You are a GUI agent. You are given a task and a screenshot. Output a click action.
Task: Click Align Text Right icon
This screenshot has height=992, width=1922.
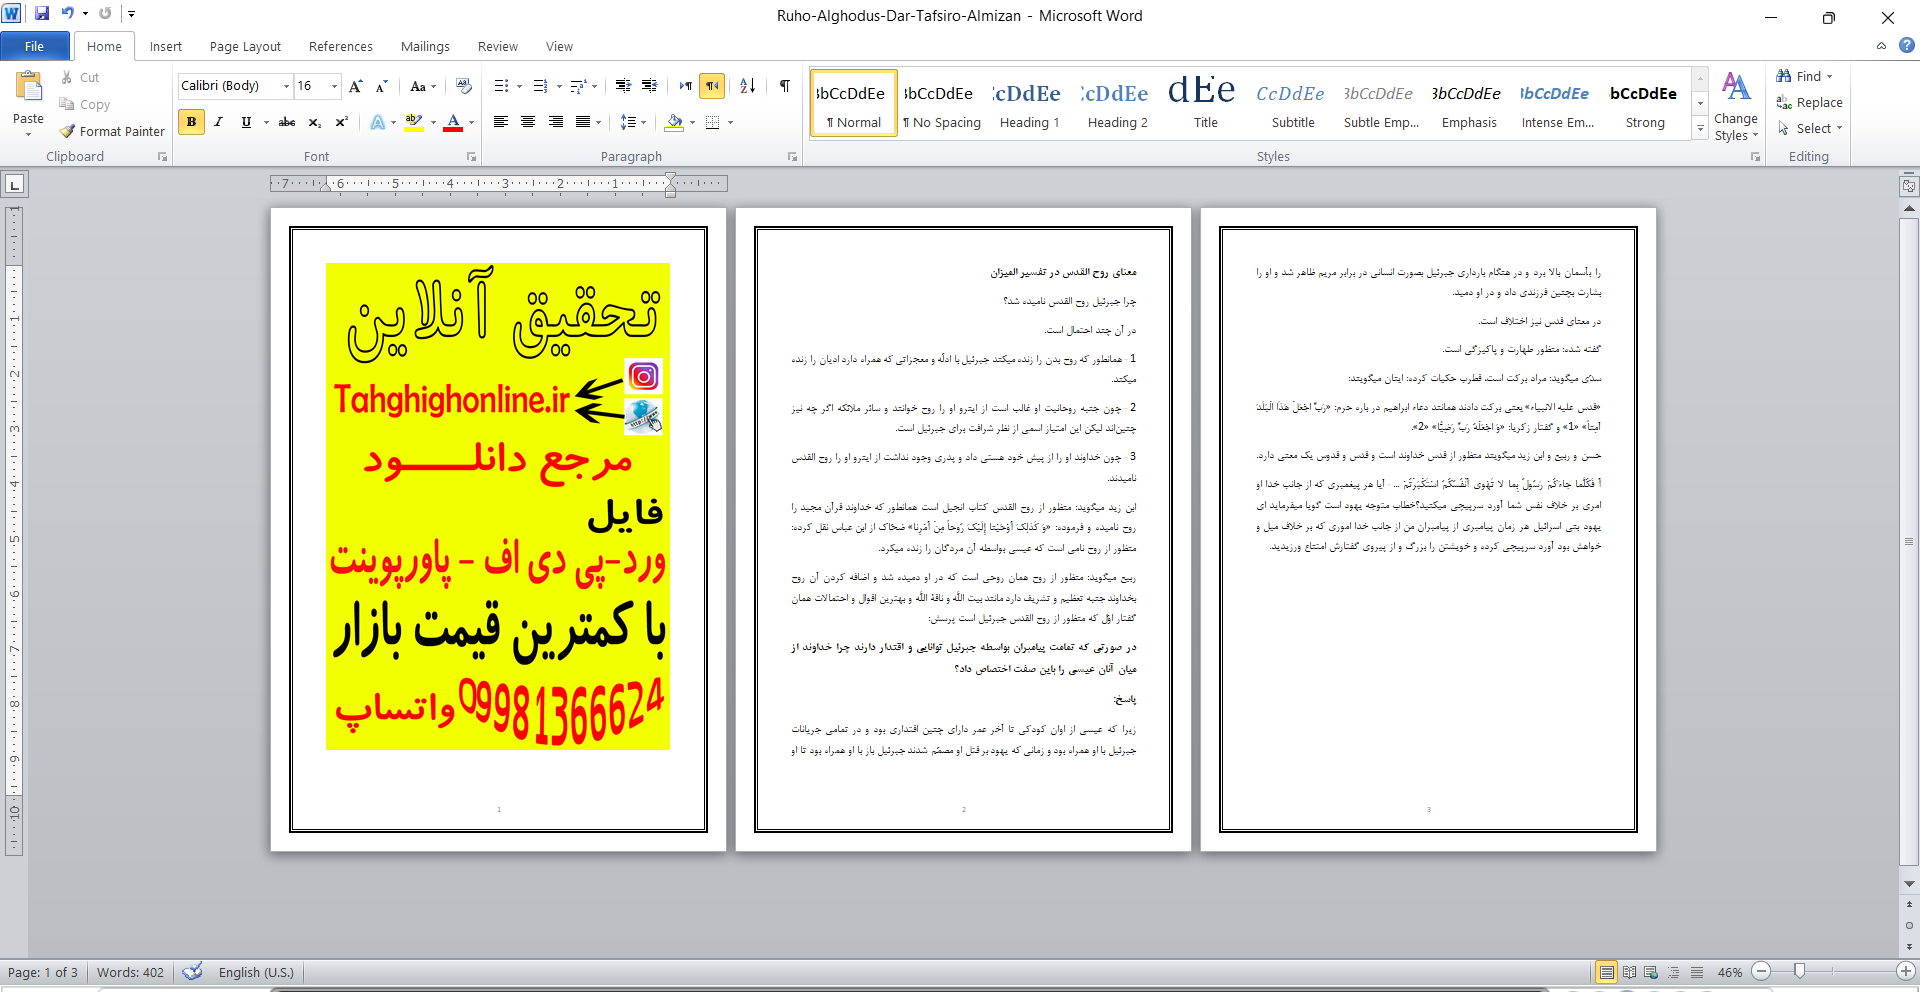(555, 122)
